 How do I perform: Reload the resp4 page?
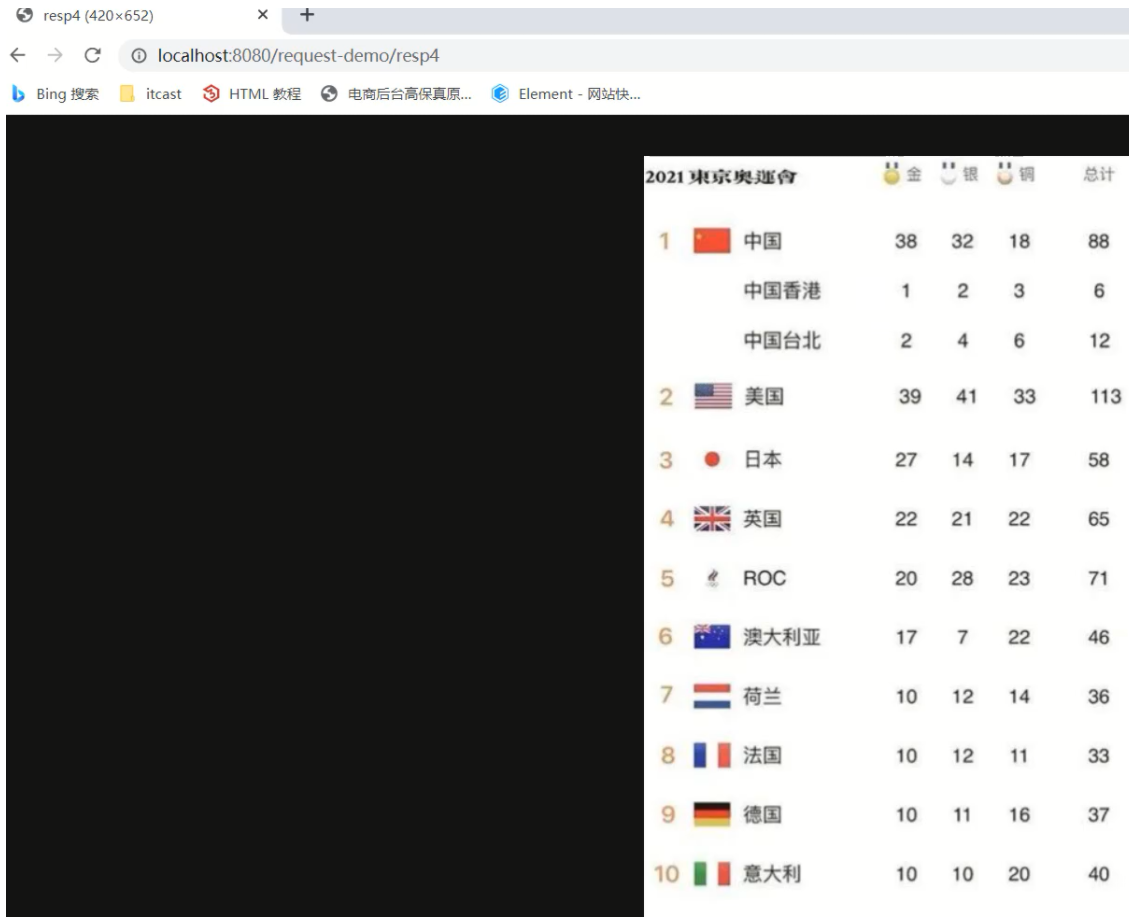[x=92, y=55]
